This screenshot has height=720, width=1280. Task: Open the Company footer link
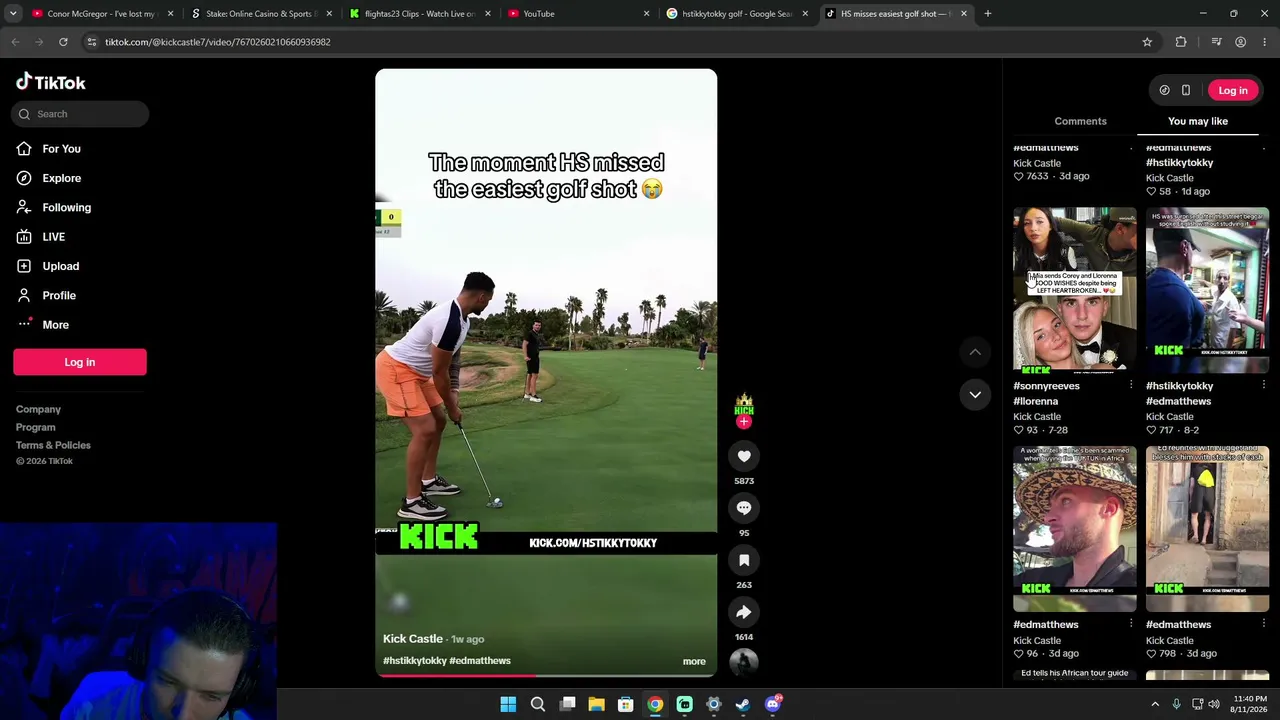(38, 409)
